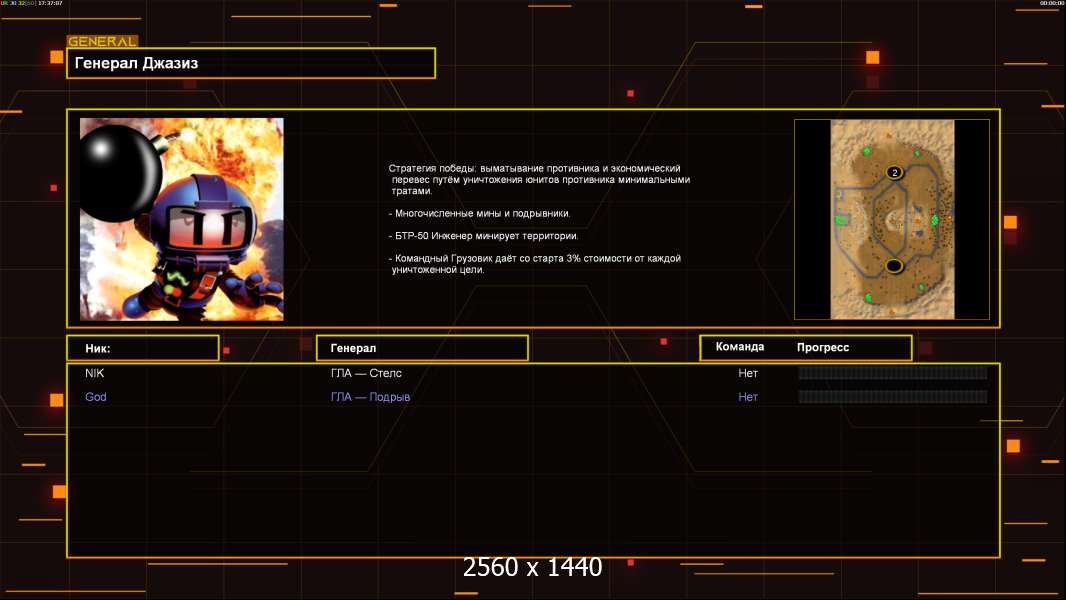This screenshot has height=600, width=1066.
Task: Click the Многочисленные мины и подрывники line
Action: [x=479, y=213]
